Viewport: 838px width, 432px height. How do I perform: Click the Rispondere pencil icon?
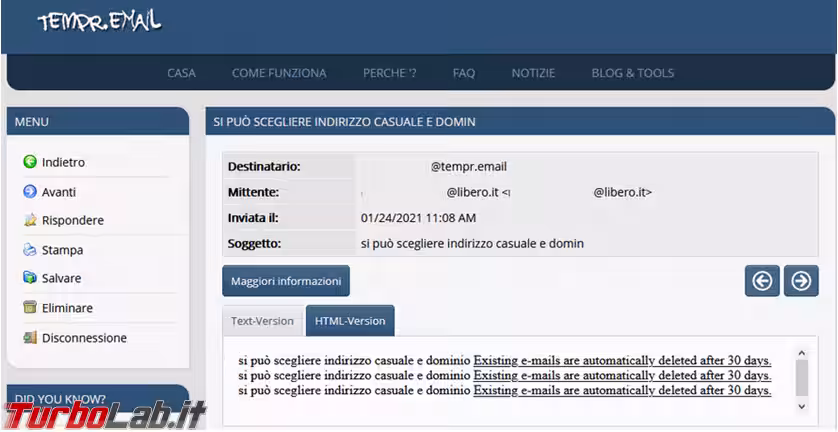pos(30,220)
